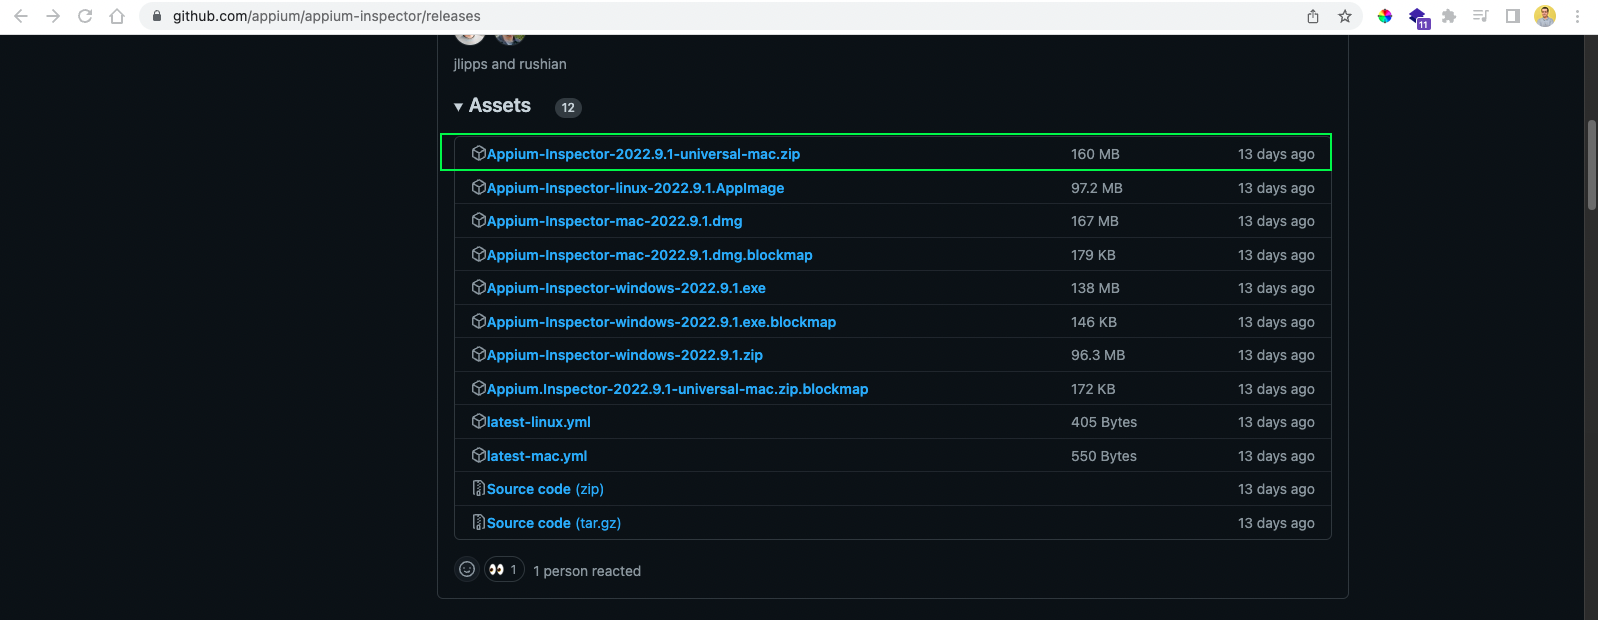Toggle the browser side panel icon

tap(1513, 16)
